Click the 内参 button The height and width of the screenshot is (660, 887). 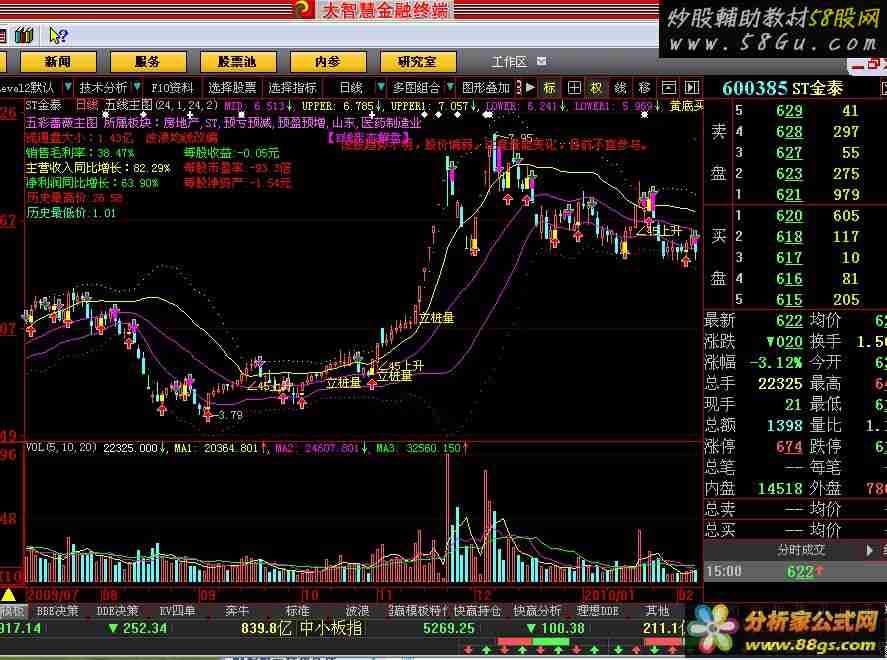click(328, 62)
